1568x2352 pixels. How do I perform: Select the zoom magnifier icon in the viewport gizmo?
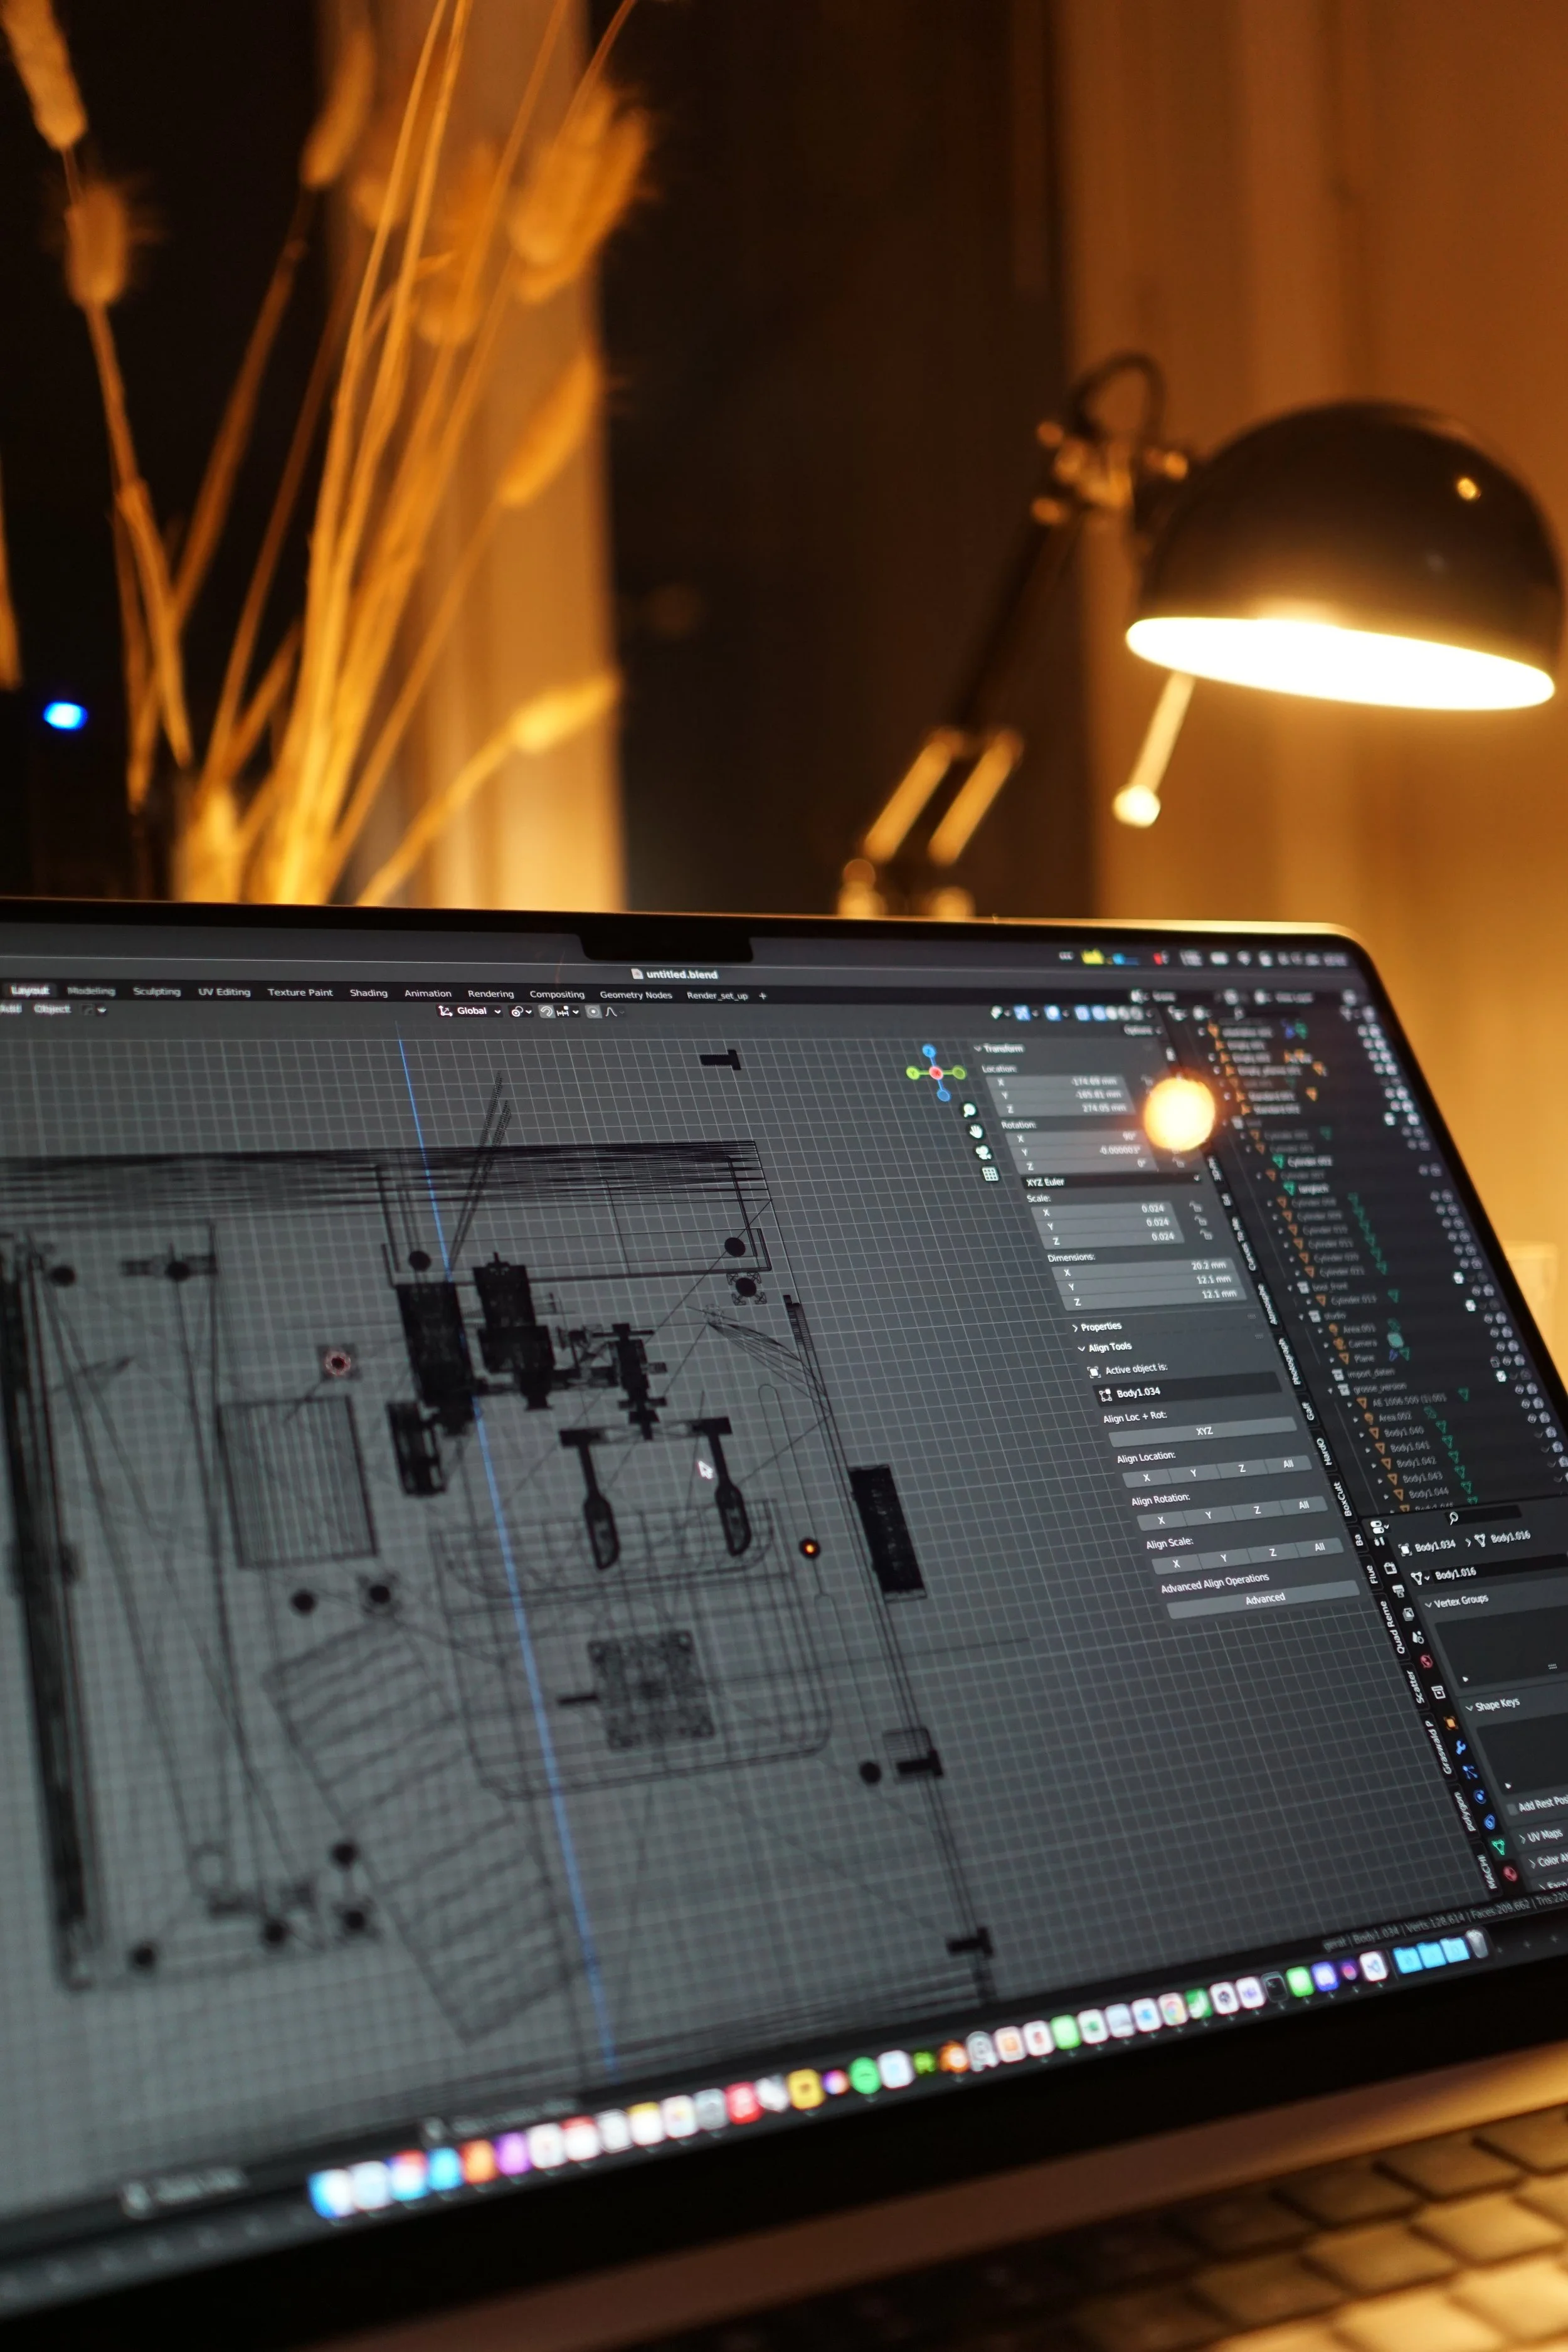click(970, 1111)
